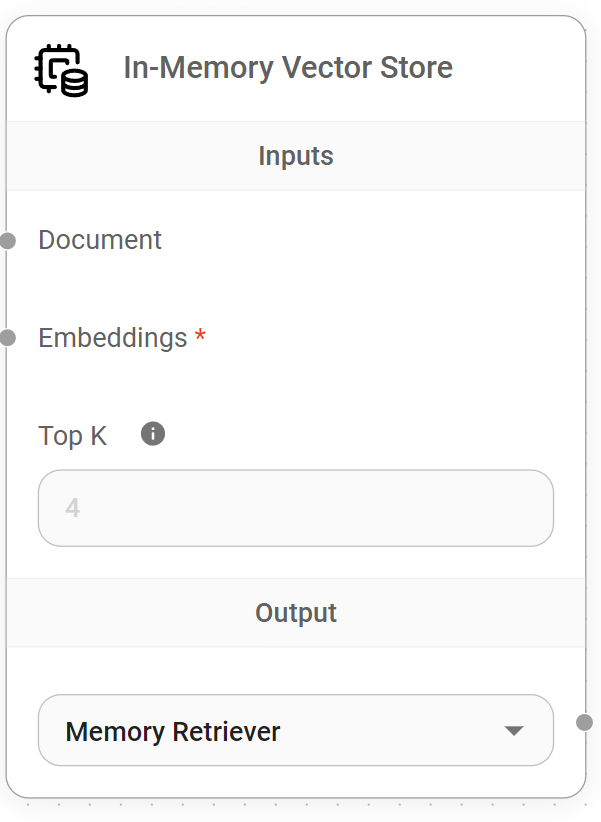Click the In-Memory Vector Store node icon
Image resolution: width=601 pixels, height=822 pixels.
(x=62, y=69)
